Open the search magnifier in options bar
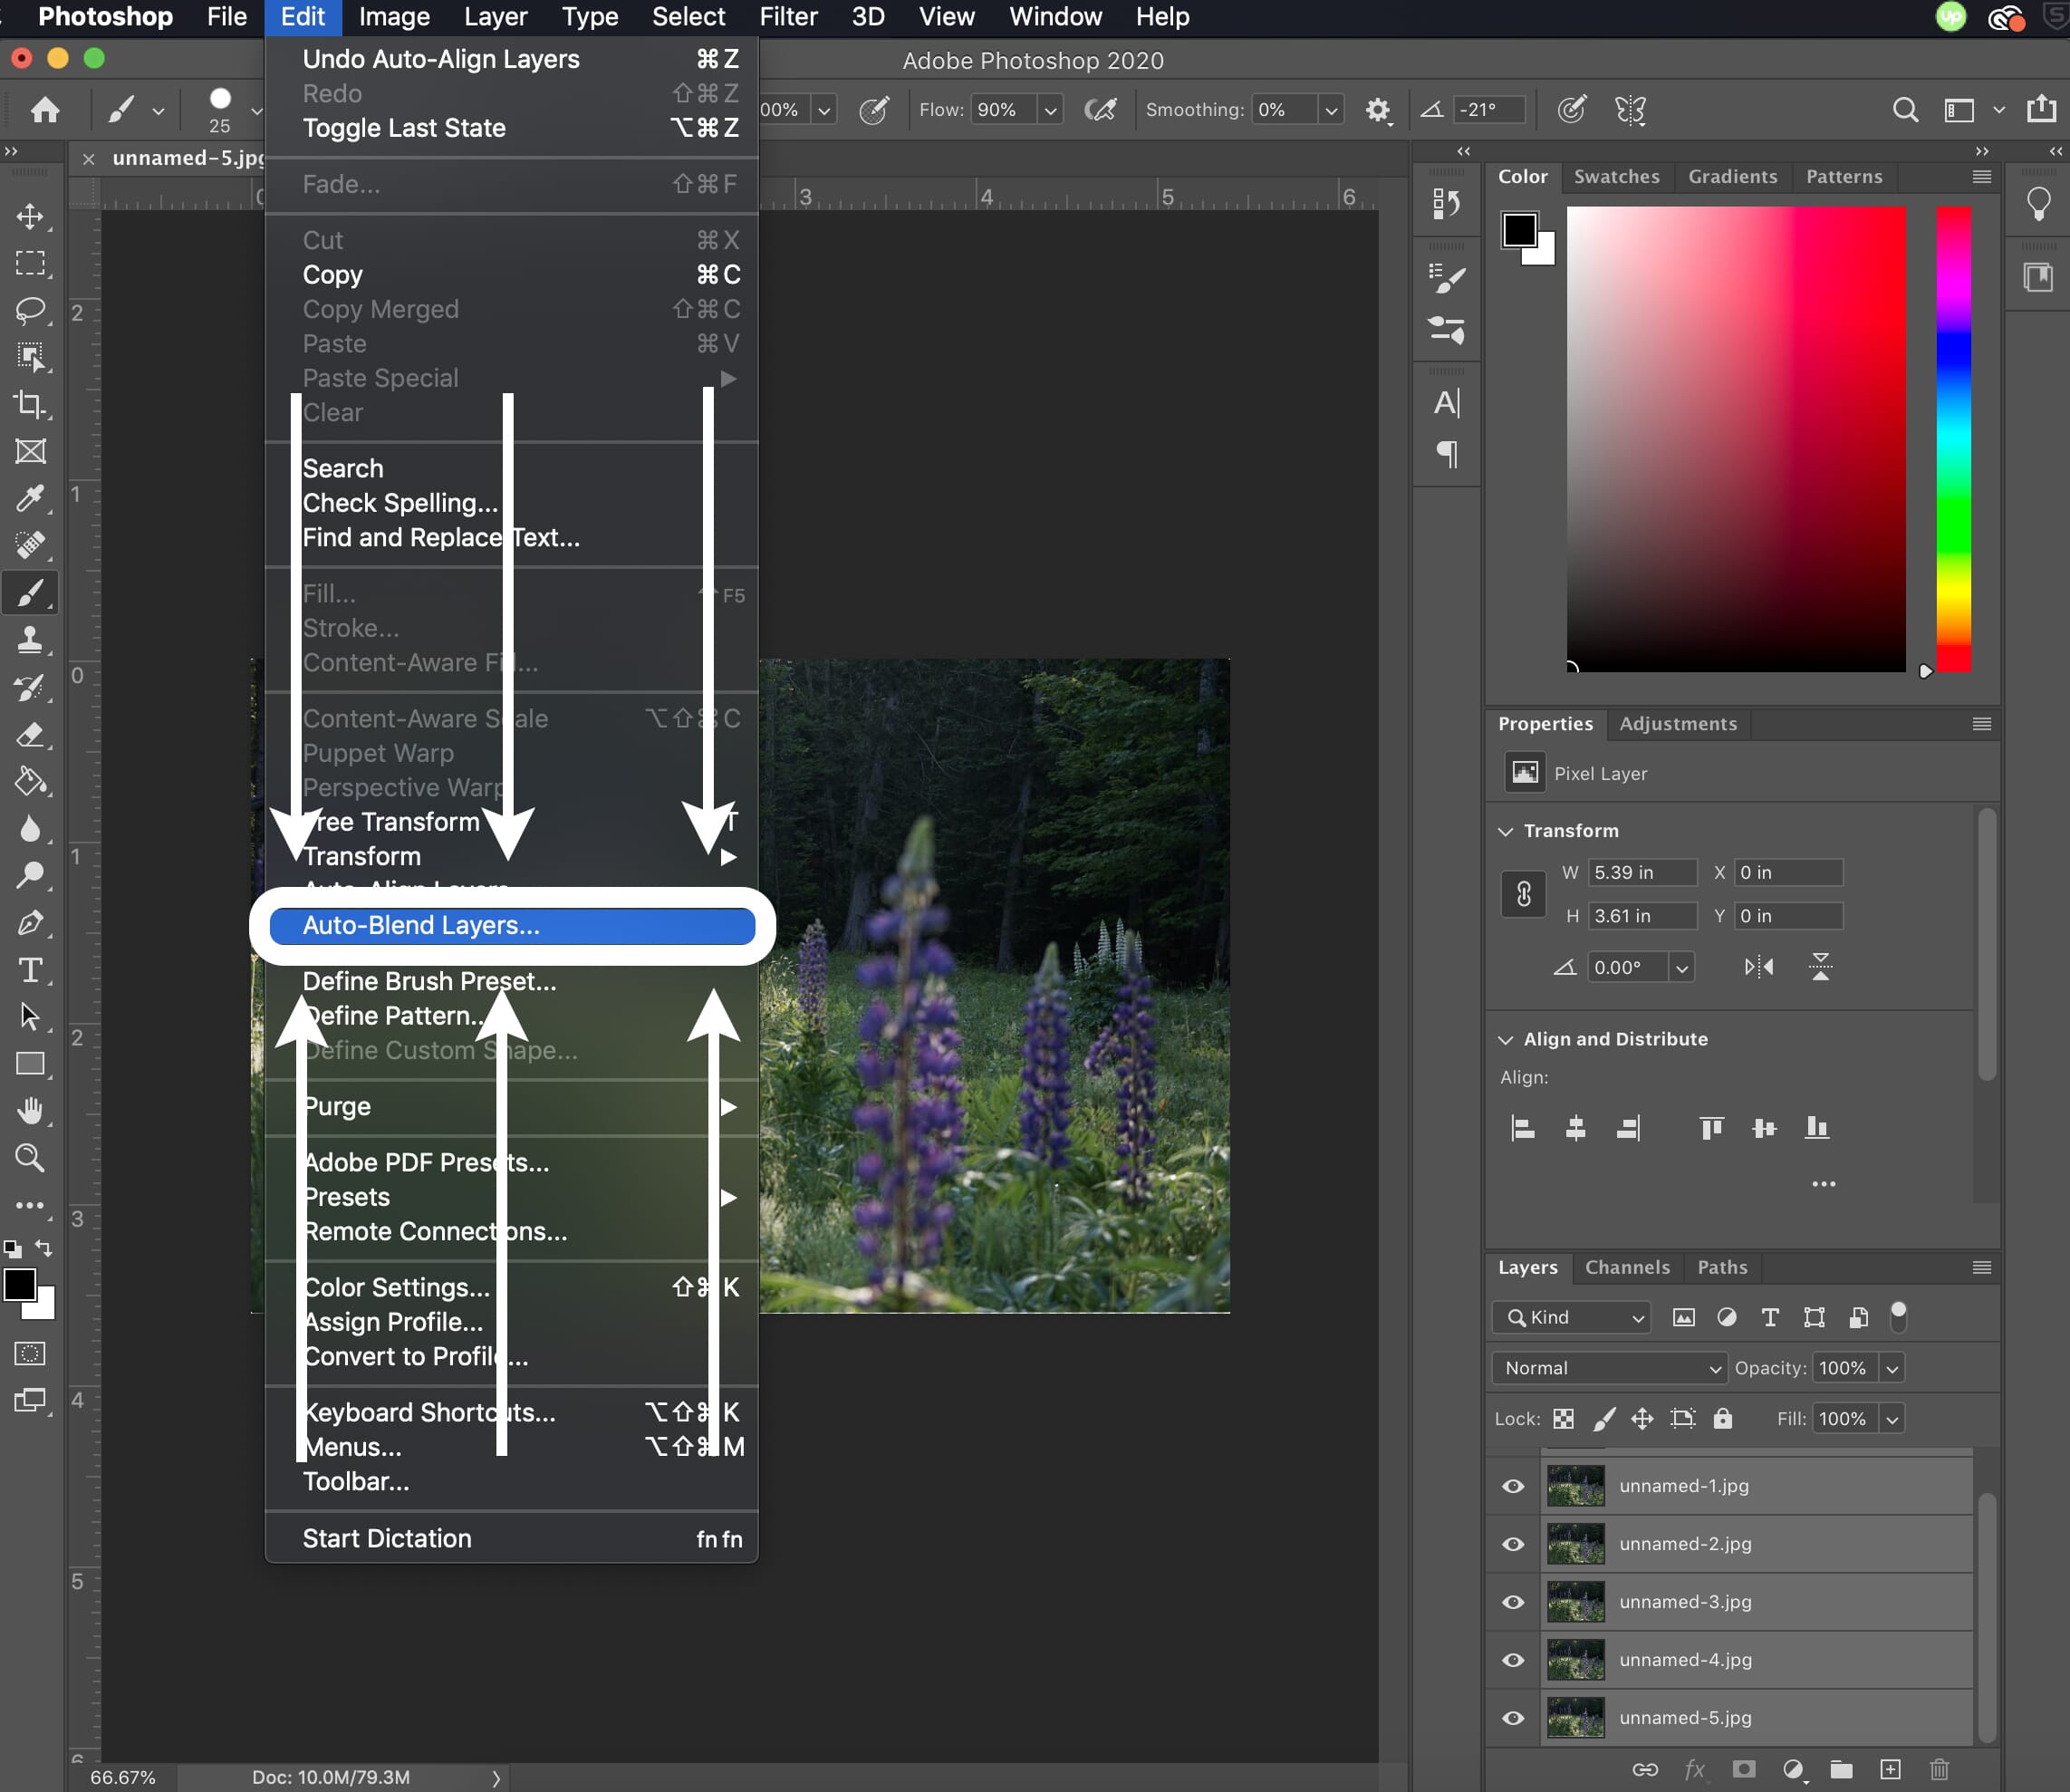The image size is (2070, 1792). [1905, 110]
